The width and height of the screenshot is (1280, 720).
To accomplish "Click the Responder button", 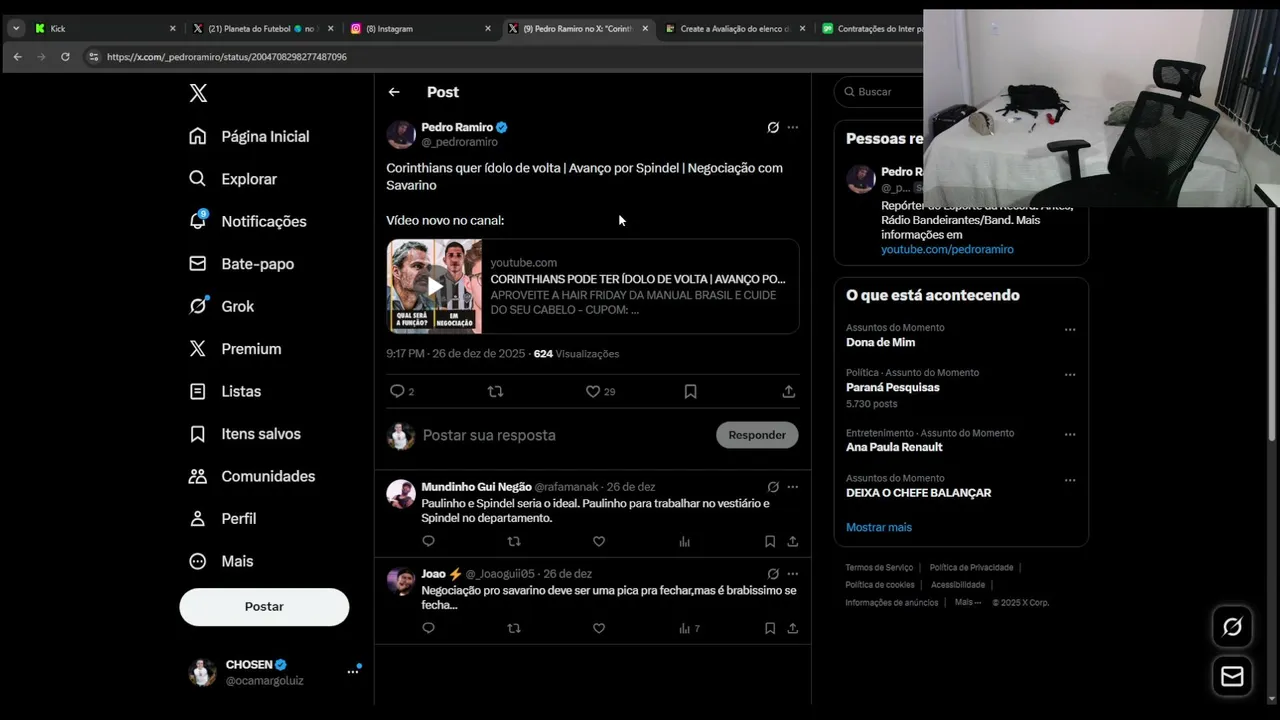I will click(757, 435).
